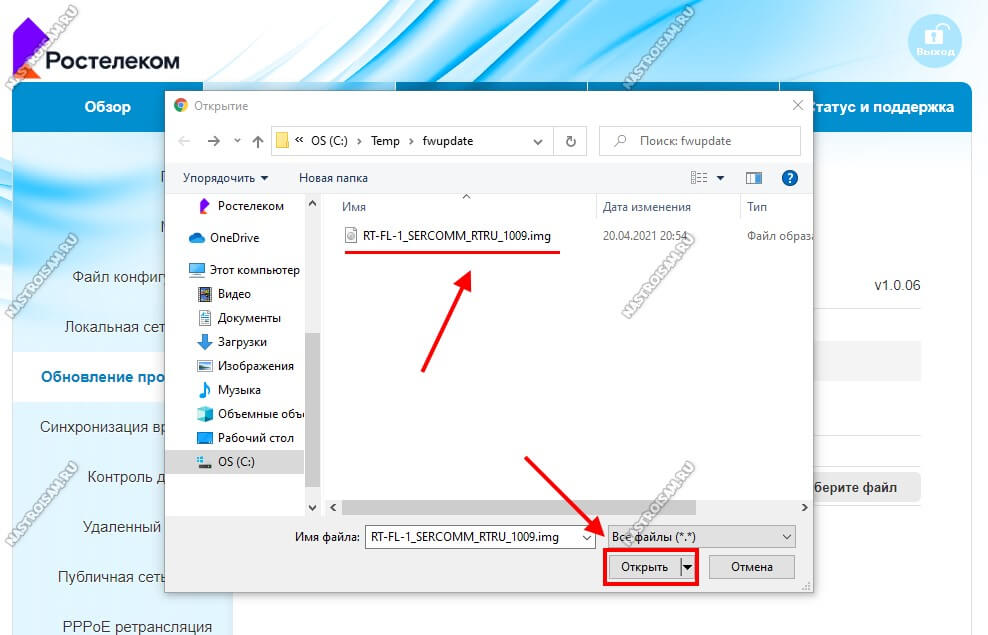Expand the Открыть button split arrow

click(687, 567)
